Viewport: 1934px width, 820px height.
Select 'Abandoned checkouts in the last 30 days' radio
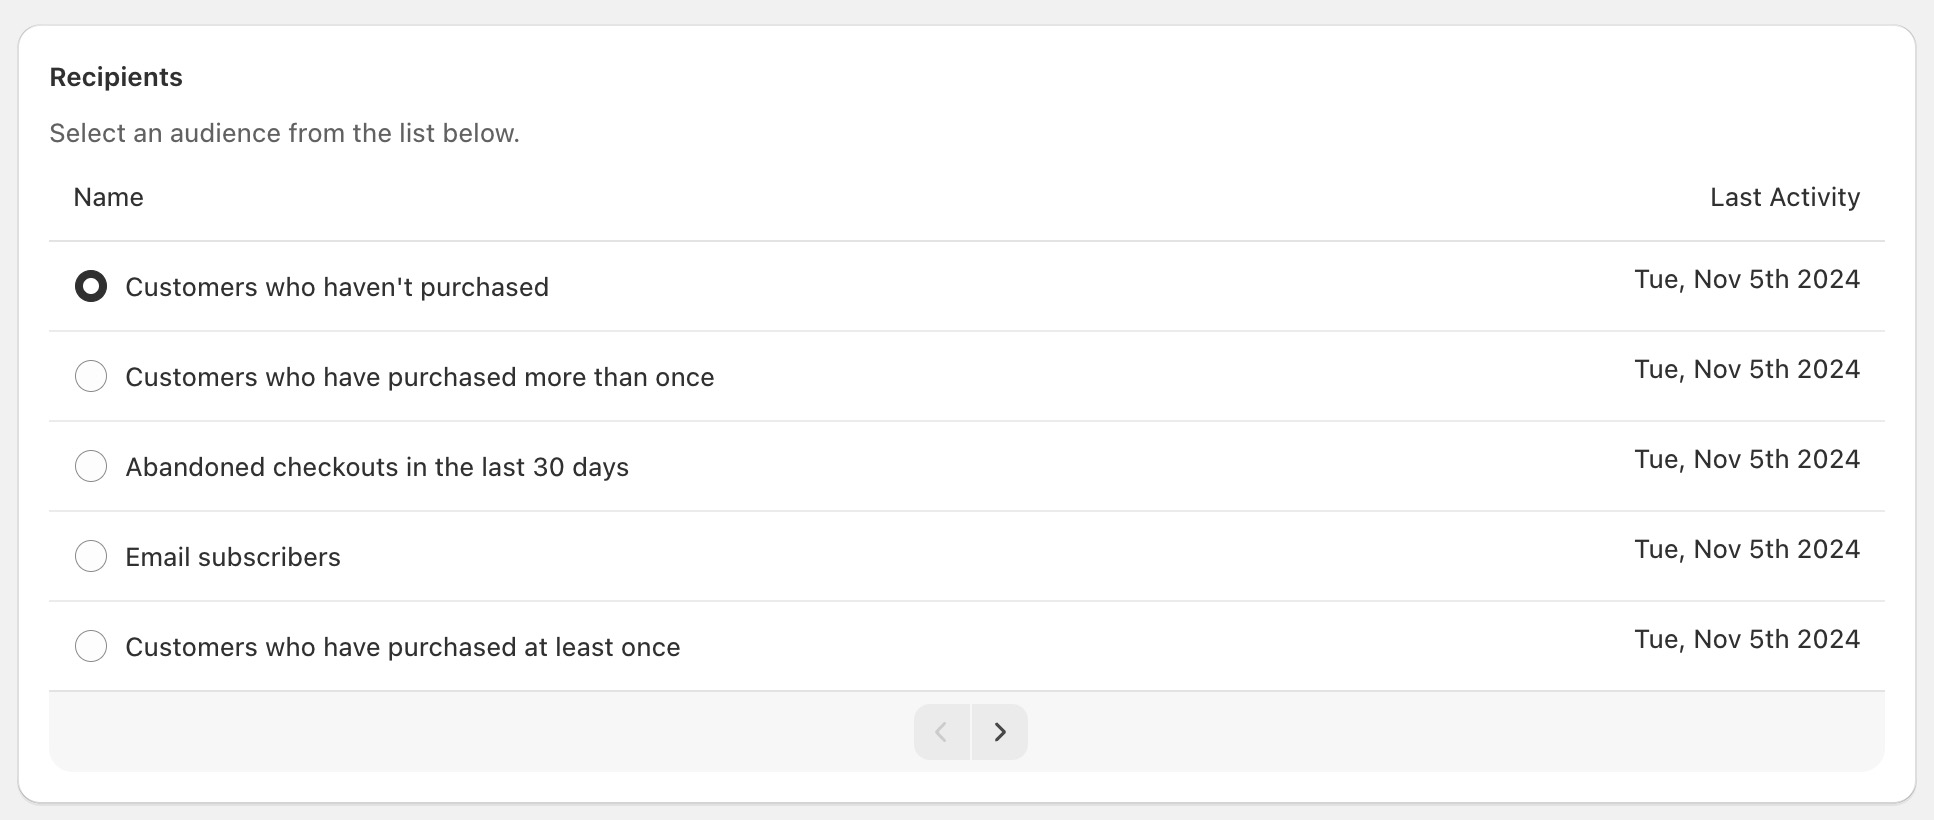(91, 467)
